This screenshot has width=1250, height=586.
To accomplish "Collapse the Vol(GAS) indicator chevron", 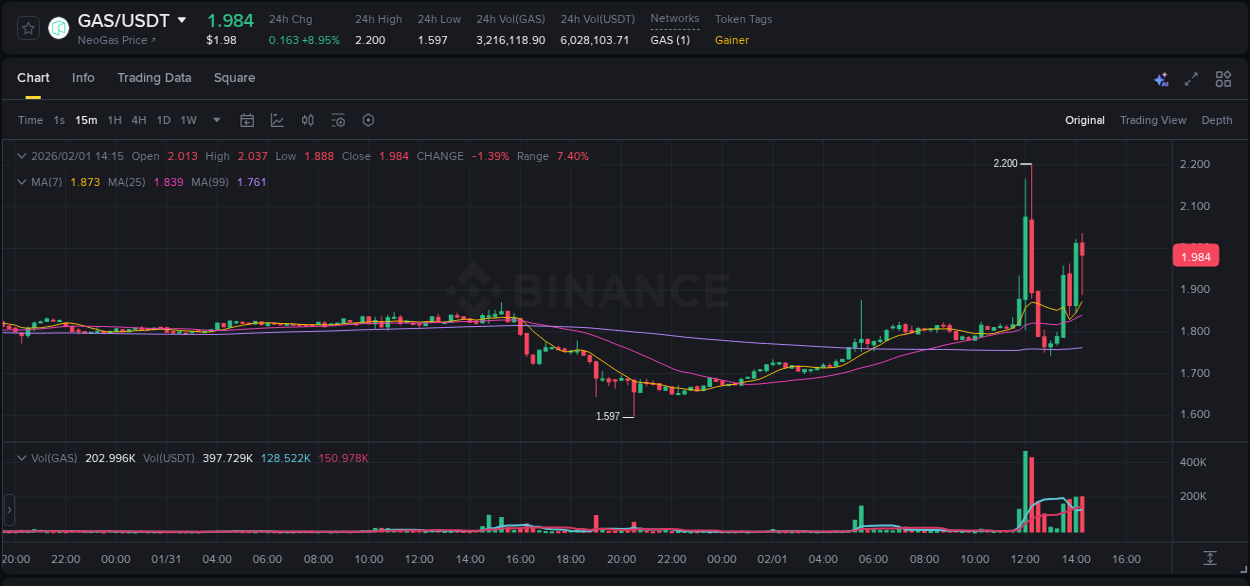I will tap(22, 457).
